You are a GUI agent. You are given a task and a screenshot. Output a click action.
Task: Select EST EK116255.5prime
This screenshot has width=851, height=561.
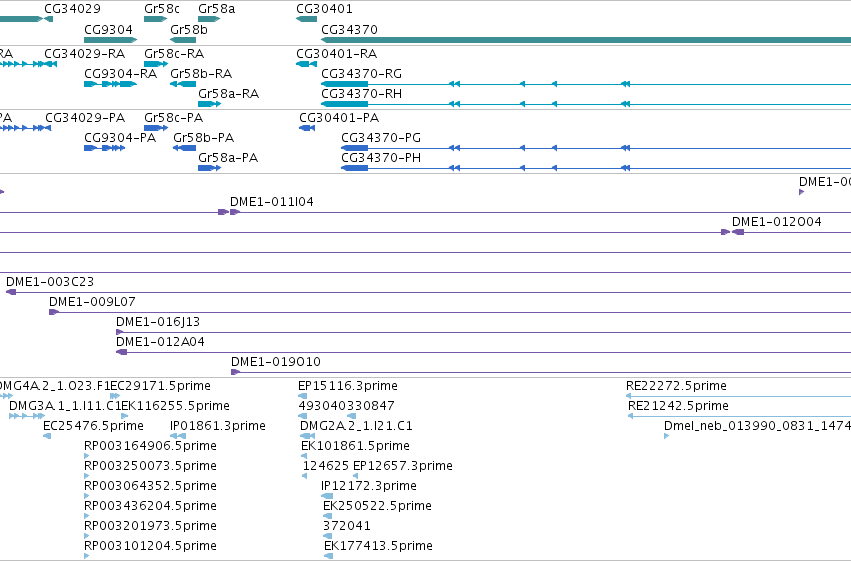tap(175, 406)
